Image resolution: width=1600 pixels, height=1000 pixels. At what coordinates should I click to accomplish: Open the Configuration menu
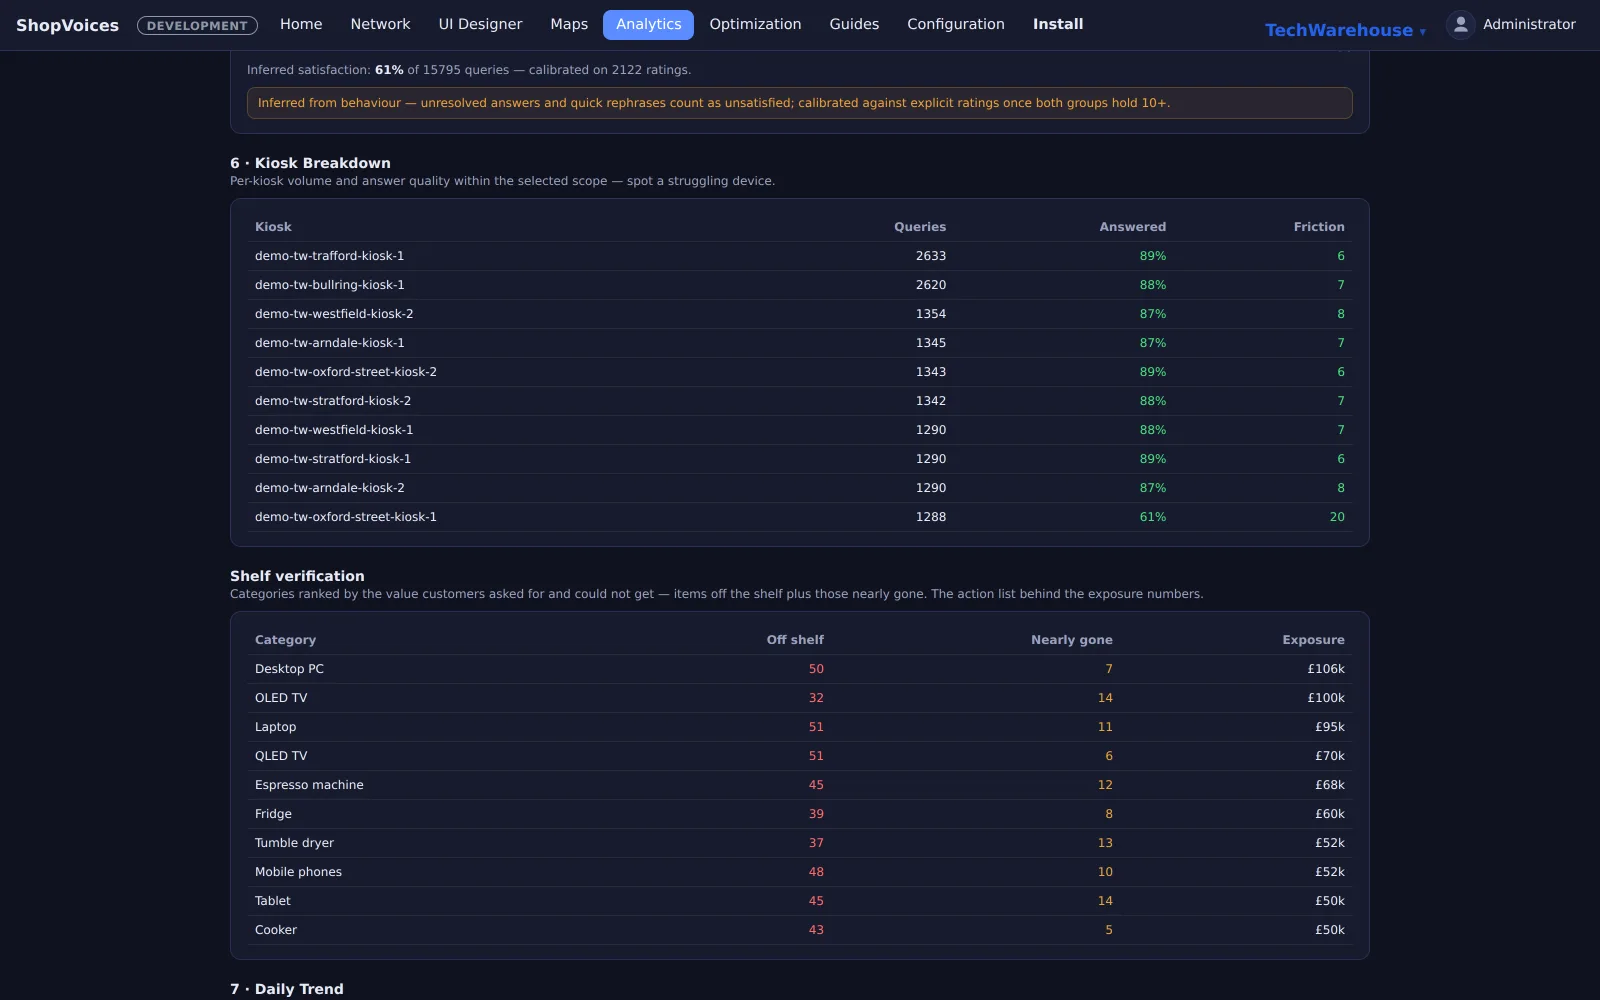click(x=956, y=24)
